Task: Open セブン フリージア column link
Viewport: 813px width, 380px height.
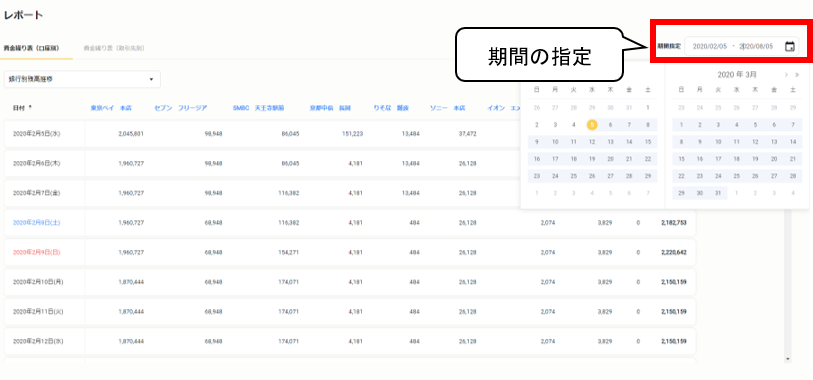Action: [181, 108]
